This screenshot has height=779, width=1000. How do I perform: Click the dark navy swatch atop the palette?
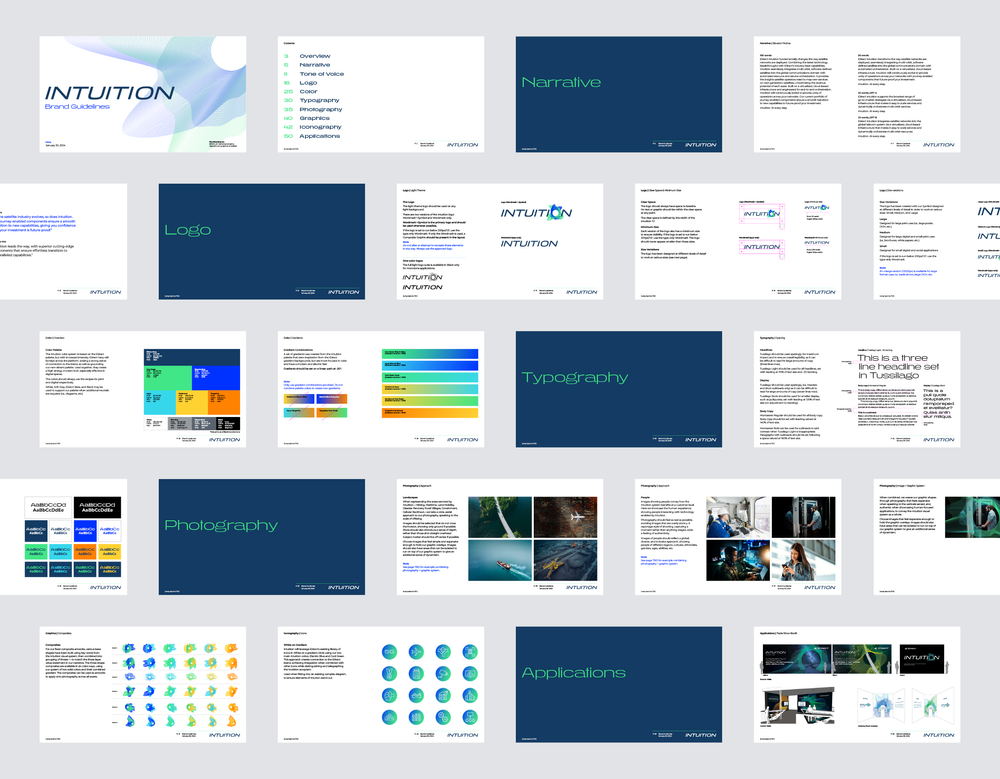[192, 357]
